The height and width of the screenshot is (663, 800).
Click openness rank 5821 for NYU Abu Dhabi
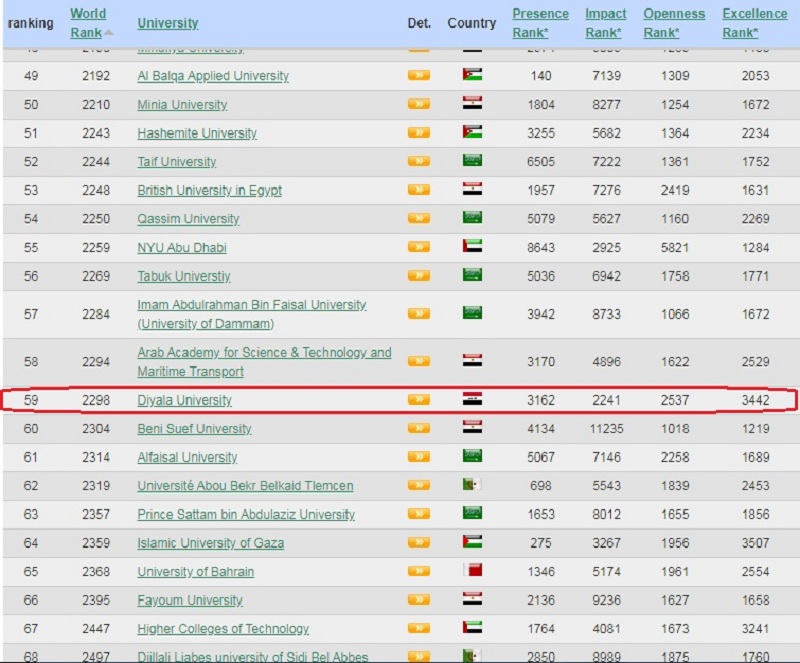click(x=675, y=248)
